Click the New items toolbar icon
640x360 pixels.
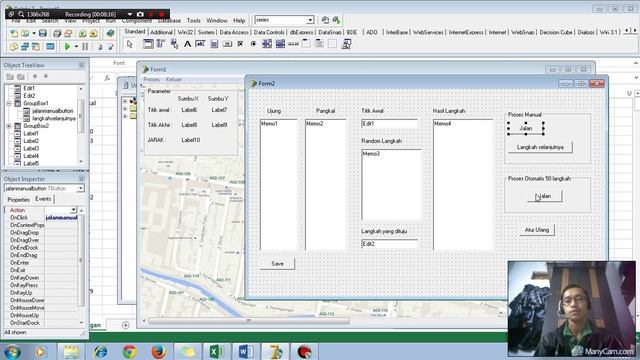click(14, 33)
